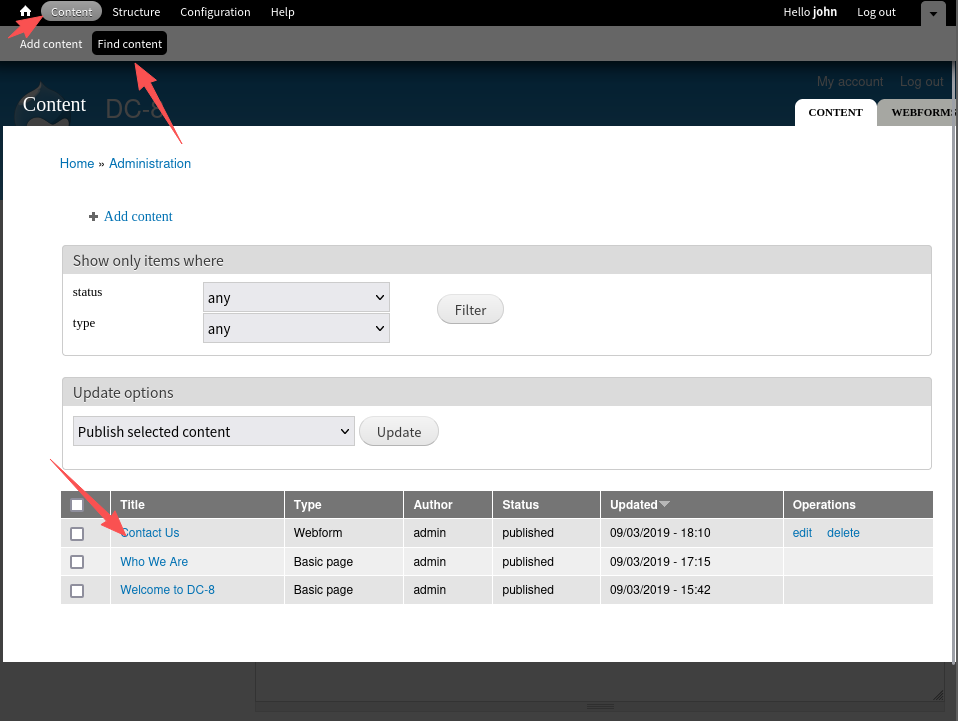Select the Who We Are row checkbox
Image resolution: width=958 pixels, height=721 pixels.
77,562
